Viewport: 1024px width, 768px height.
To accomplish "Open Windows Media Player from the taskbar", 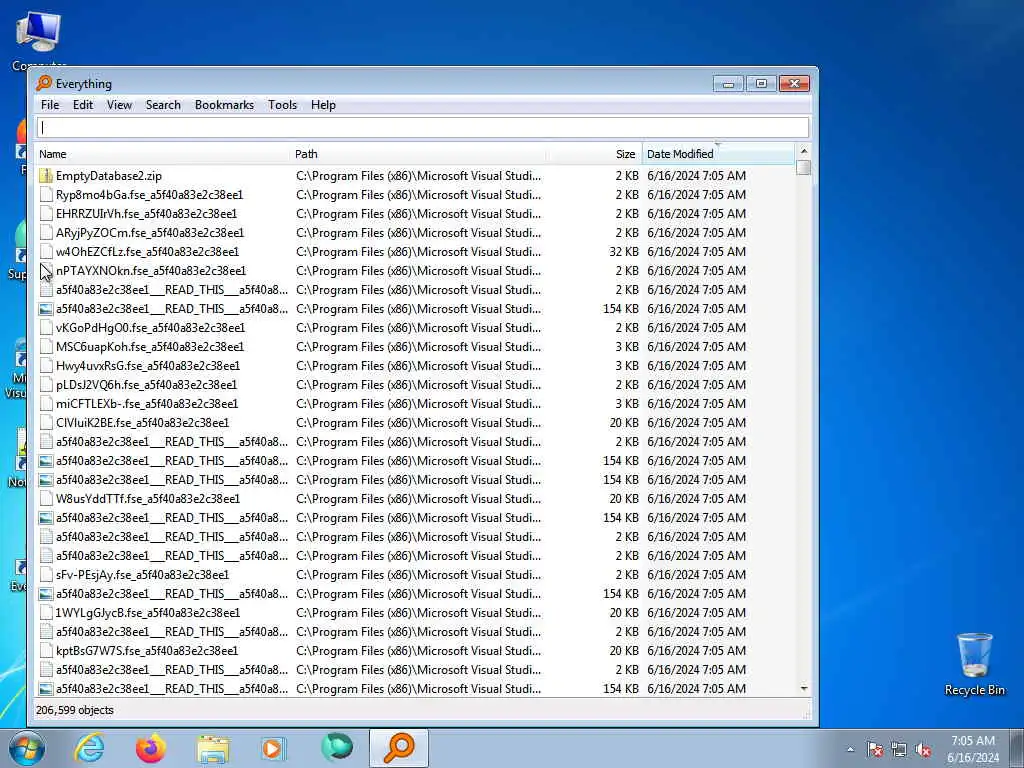I will tap(273, 748).
